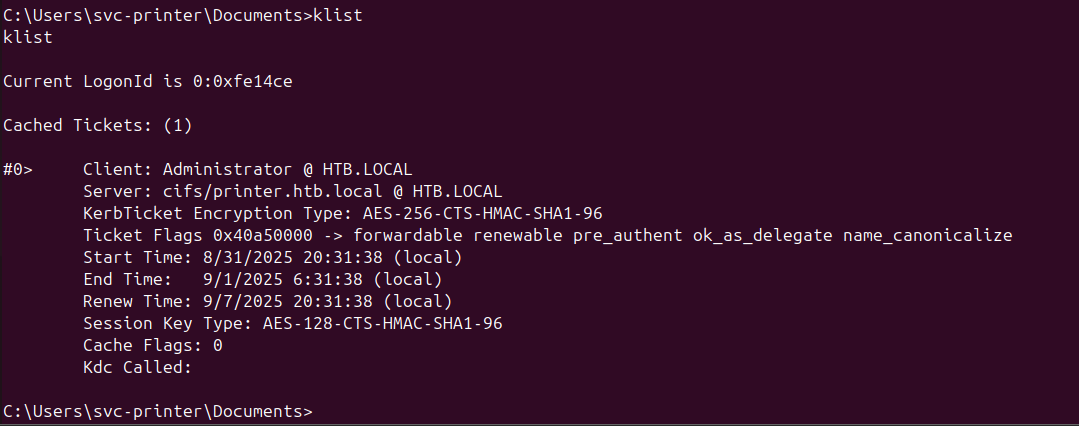
Task: Click the Client: Administrator @ HTB.LOCAL text
Action: pyautogui.click(x=248, y=169)
